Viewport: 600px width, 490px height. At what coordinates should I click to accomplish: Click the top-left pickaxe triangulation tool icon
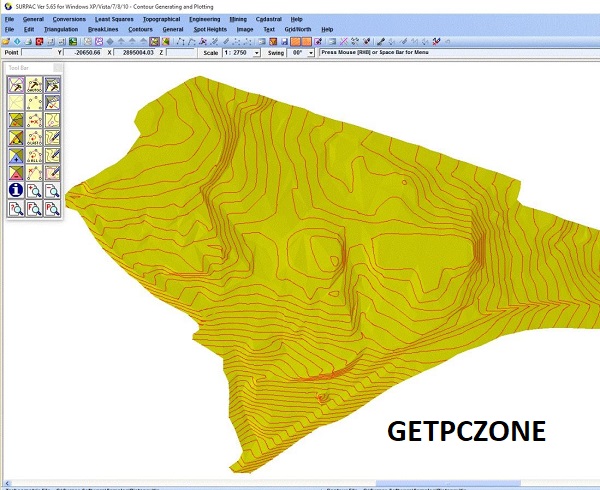point(16,84)
